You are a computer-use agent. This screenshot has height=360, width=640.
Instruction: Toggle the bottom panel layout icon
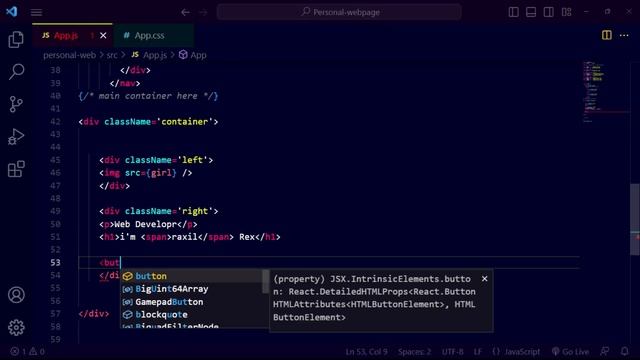coord(531,12)
